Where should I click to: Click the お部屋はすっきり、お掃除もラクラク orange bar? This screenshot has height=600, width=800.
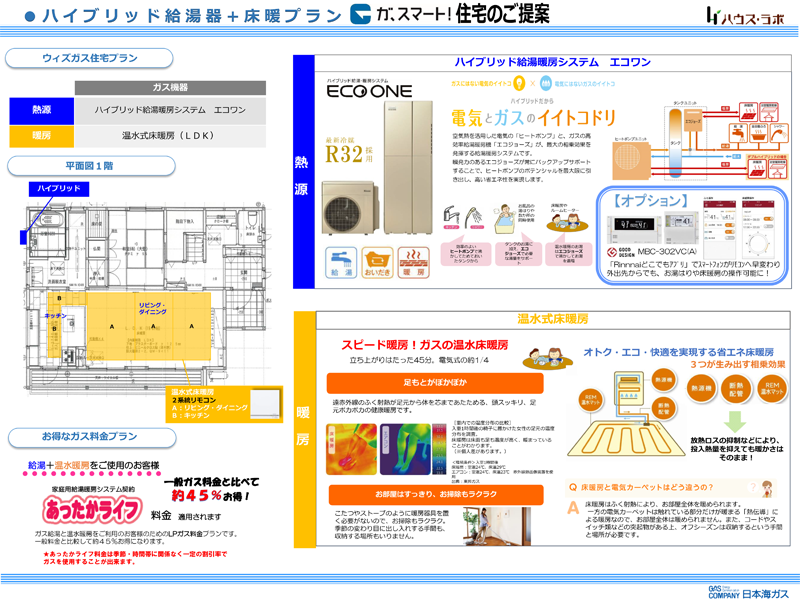coord(436,494)
